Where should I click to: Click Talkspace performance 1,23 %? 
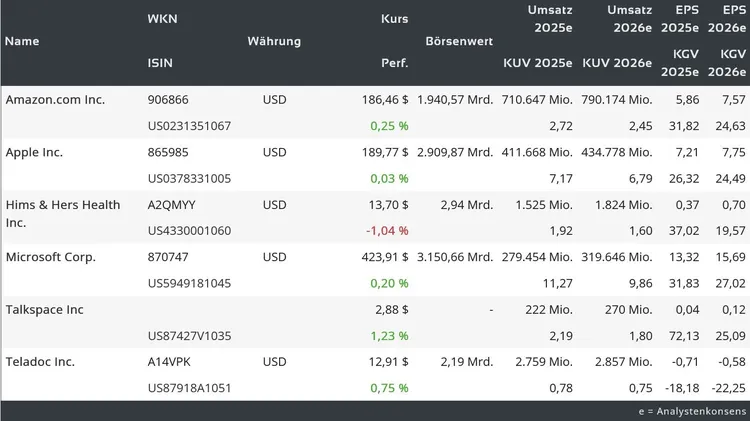click(389, 336)
